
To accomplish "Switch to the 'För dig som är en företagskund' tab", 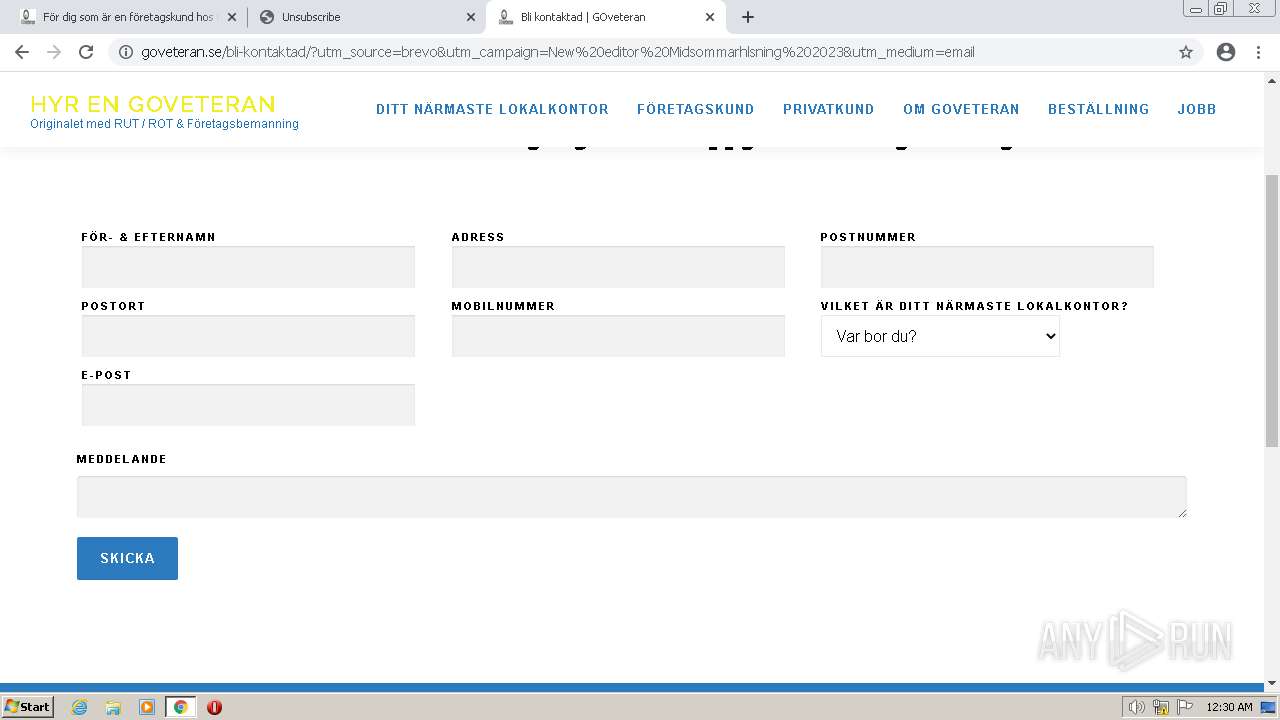I will [127, 17].
